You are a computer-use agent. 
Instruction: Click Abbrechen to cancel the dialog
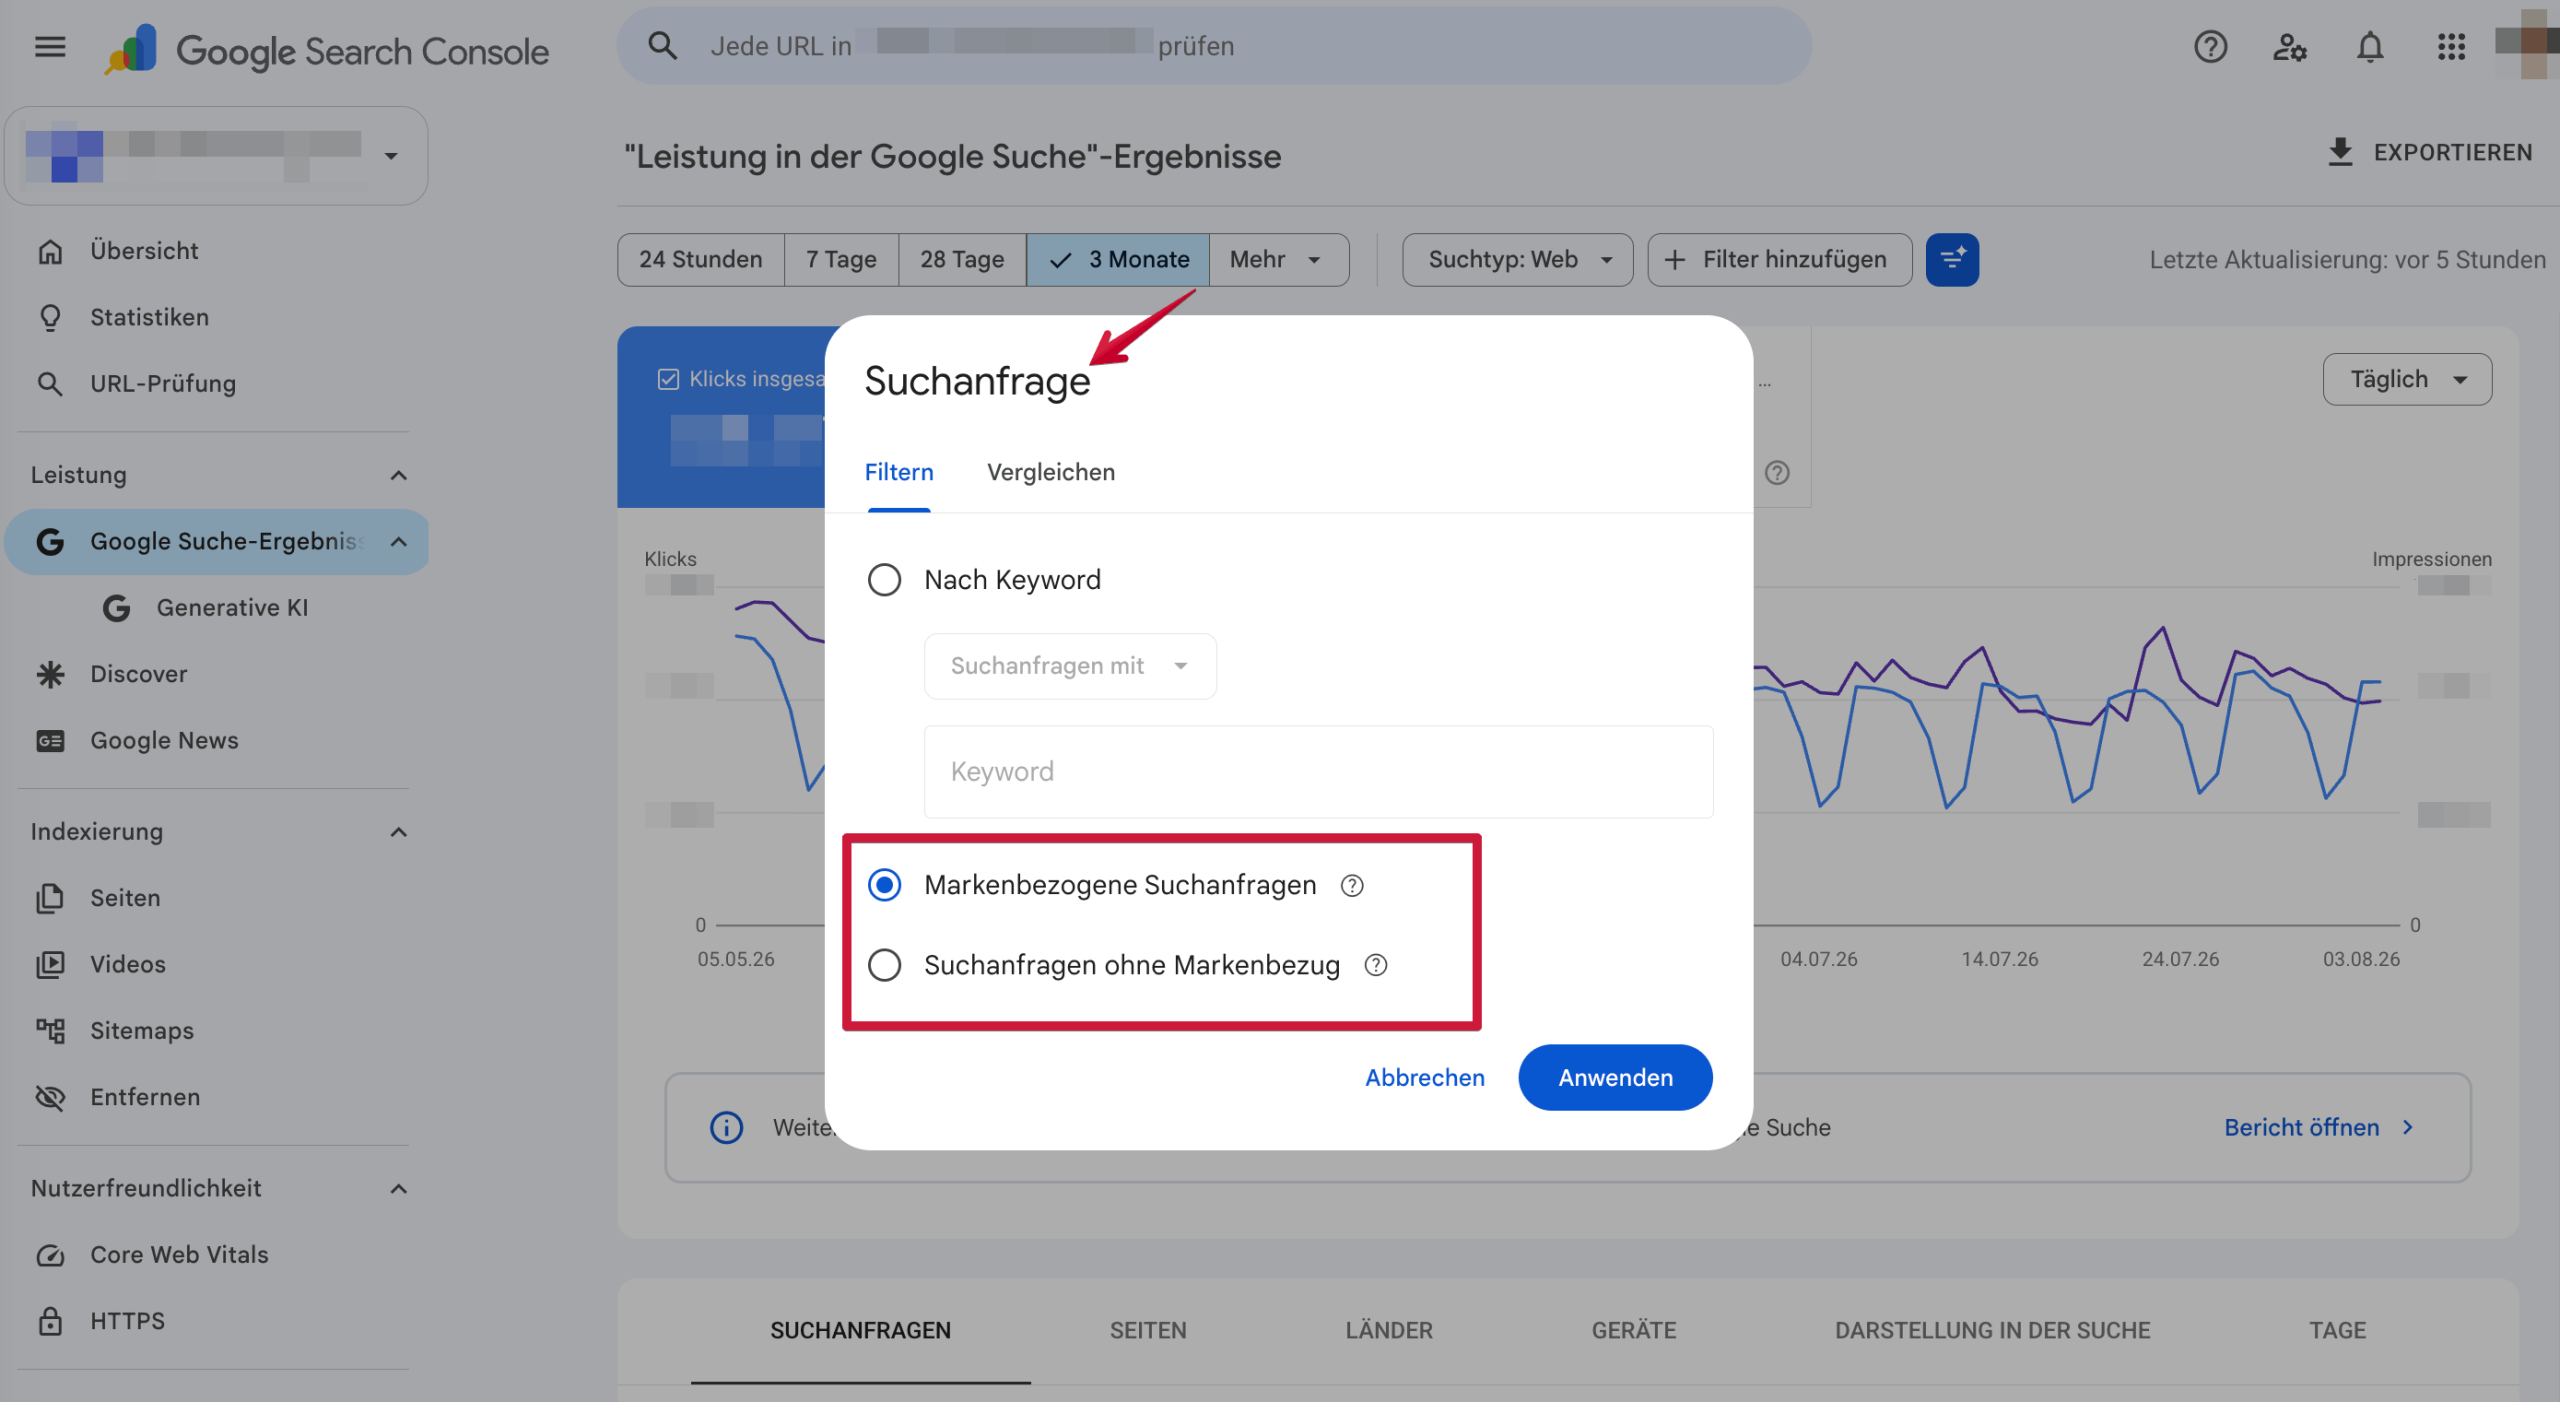(x=1425, y=1078)
